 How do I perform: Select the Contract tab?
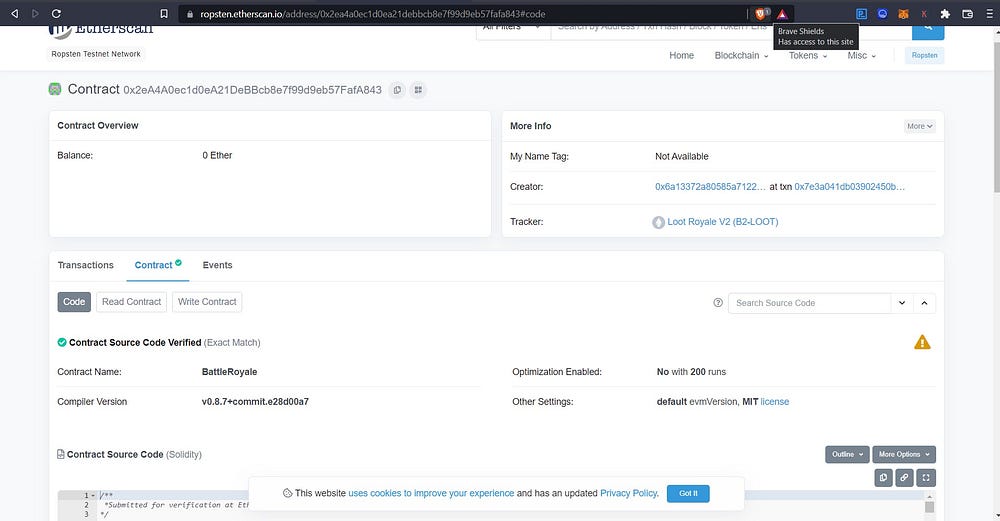pos(158,265)
